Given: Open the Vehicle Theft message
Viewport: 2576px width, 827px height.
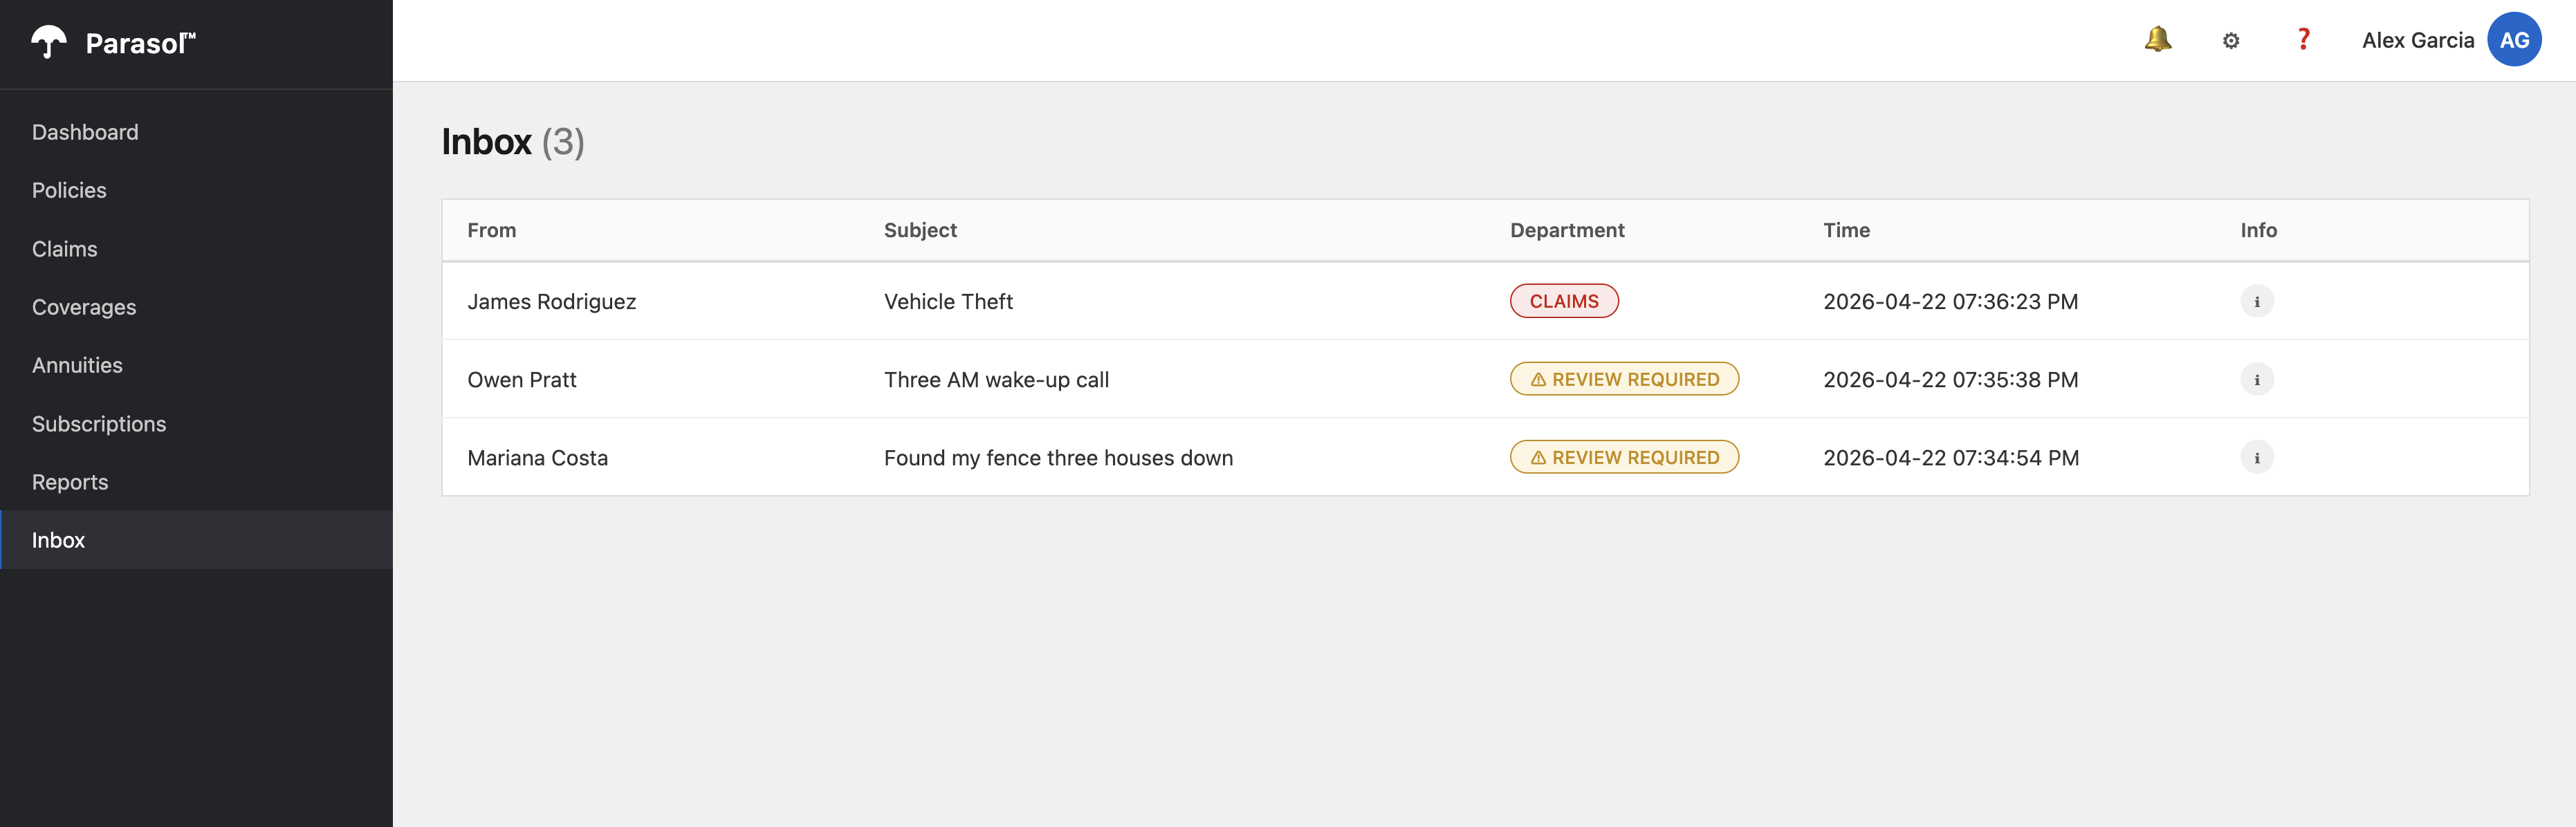Looking at the screenshot, I should (x=948, y=301).
